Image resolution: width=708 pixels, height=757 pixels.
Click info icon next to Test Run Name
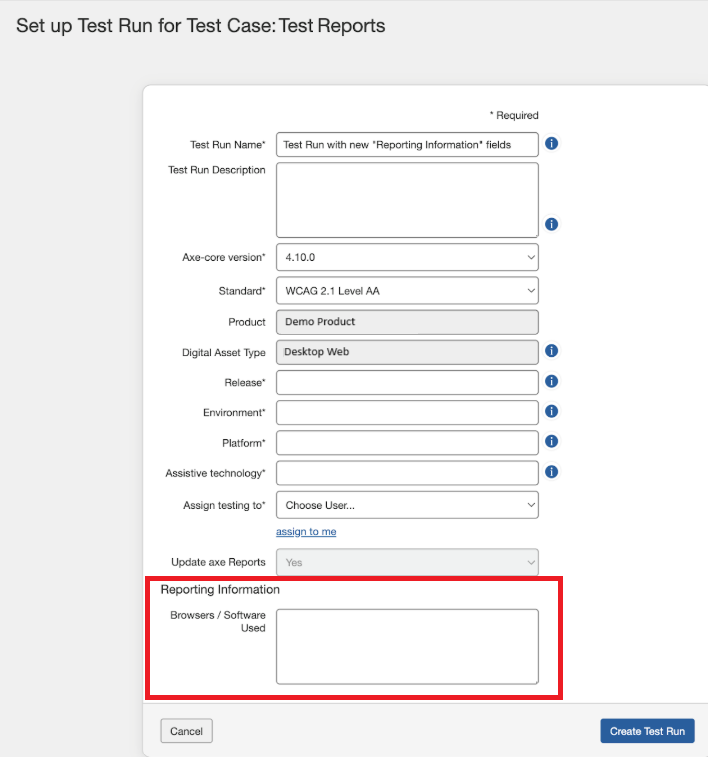[x=551, y=144]
